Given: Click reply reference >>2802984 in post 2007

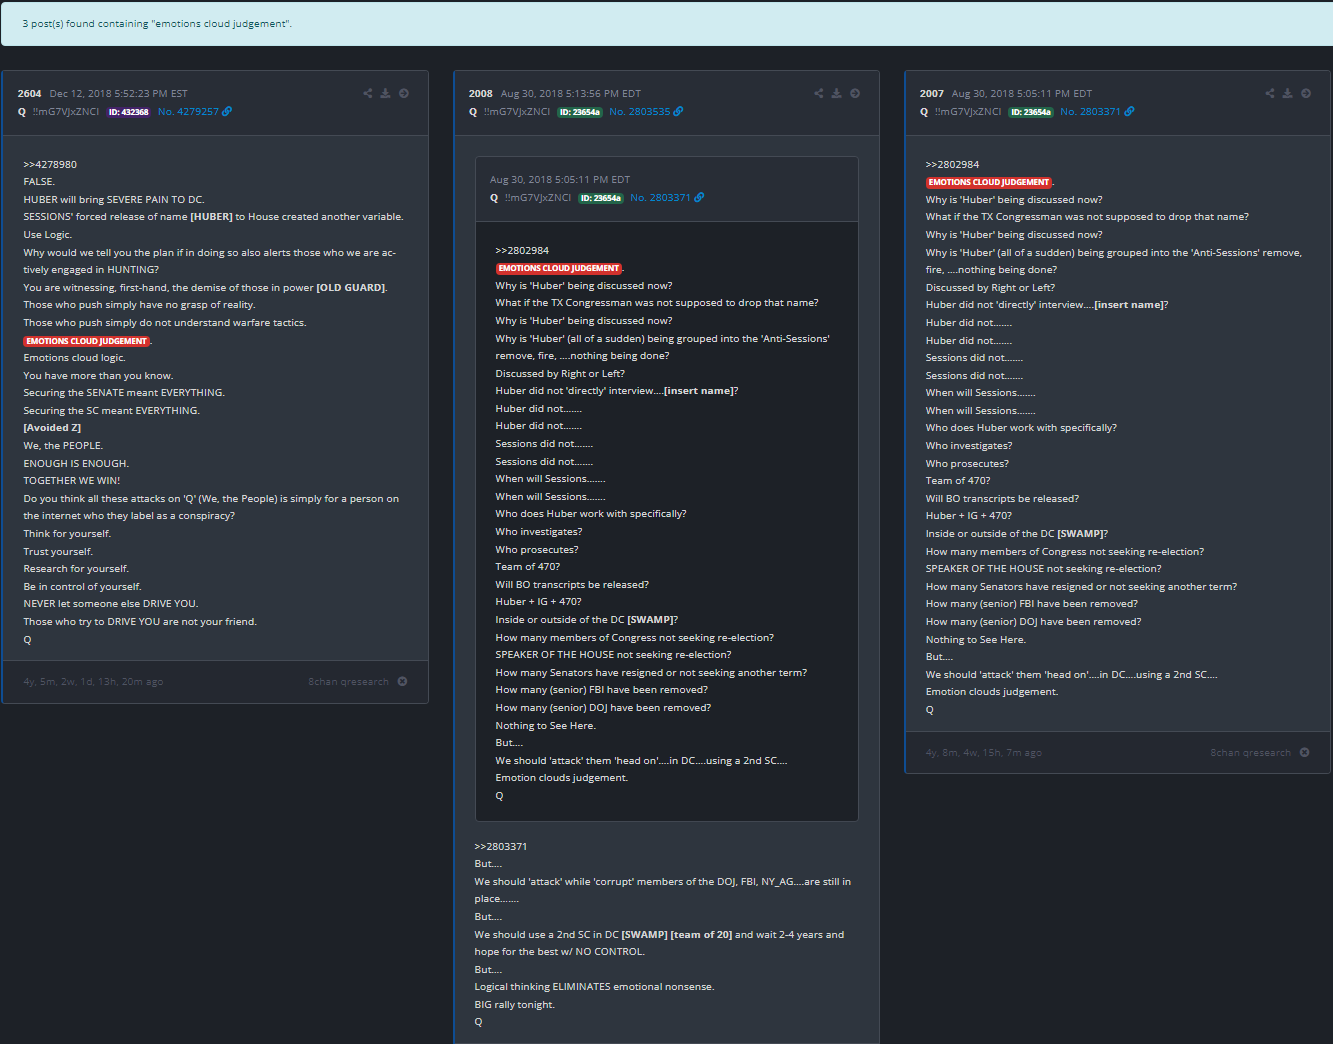Looking at the screenshot, I should coord(952,164).
